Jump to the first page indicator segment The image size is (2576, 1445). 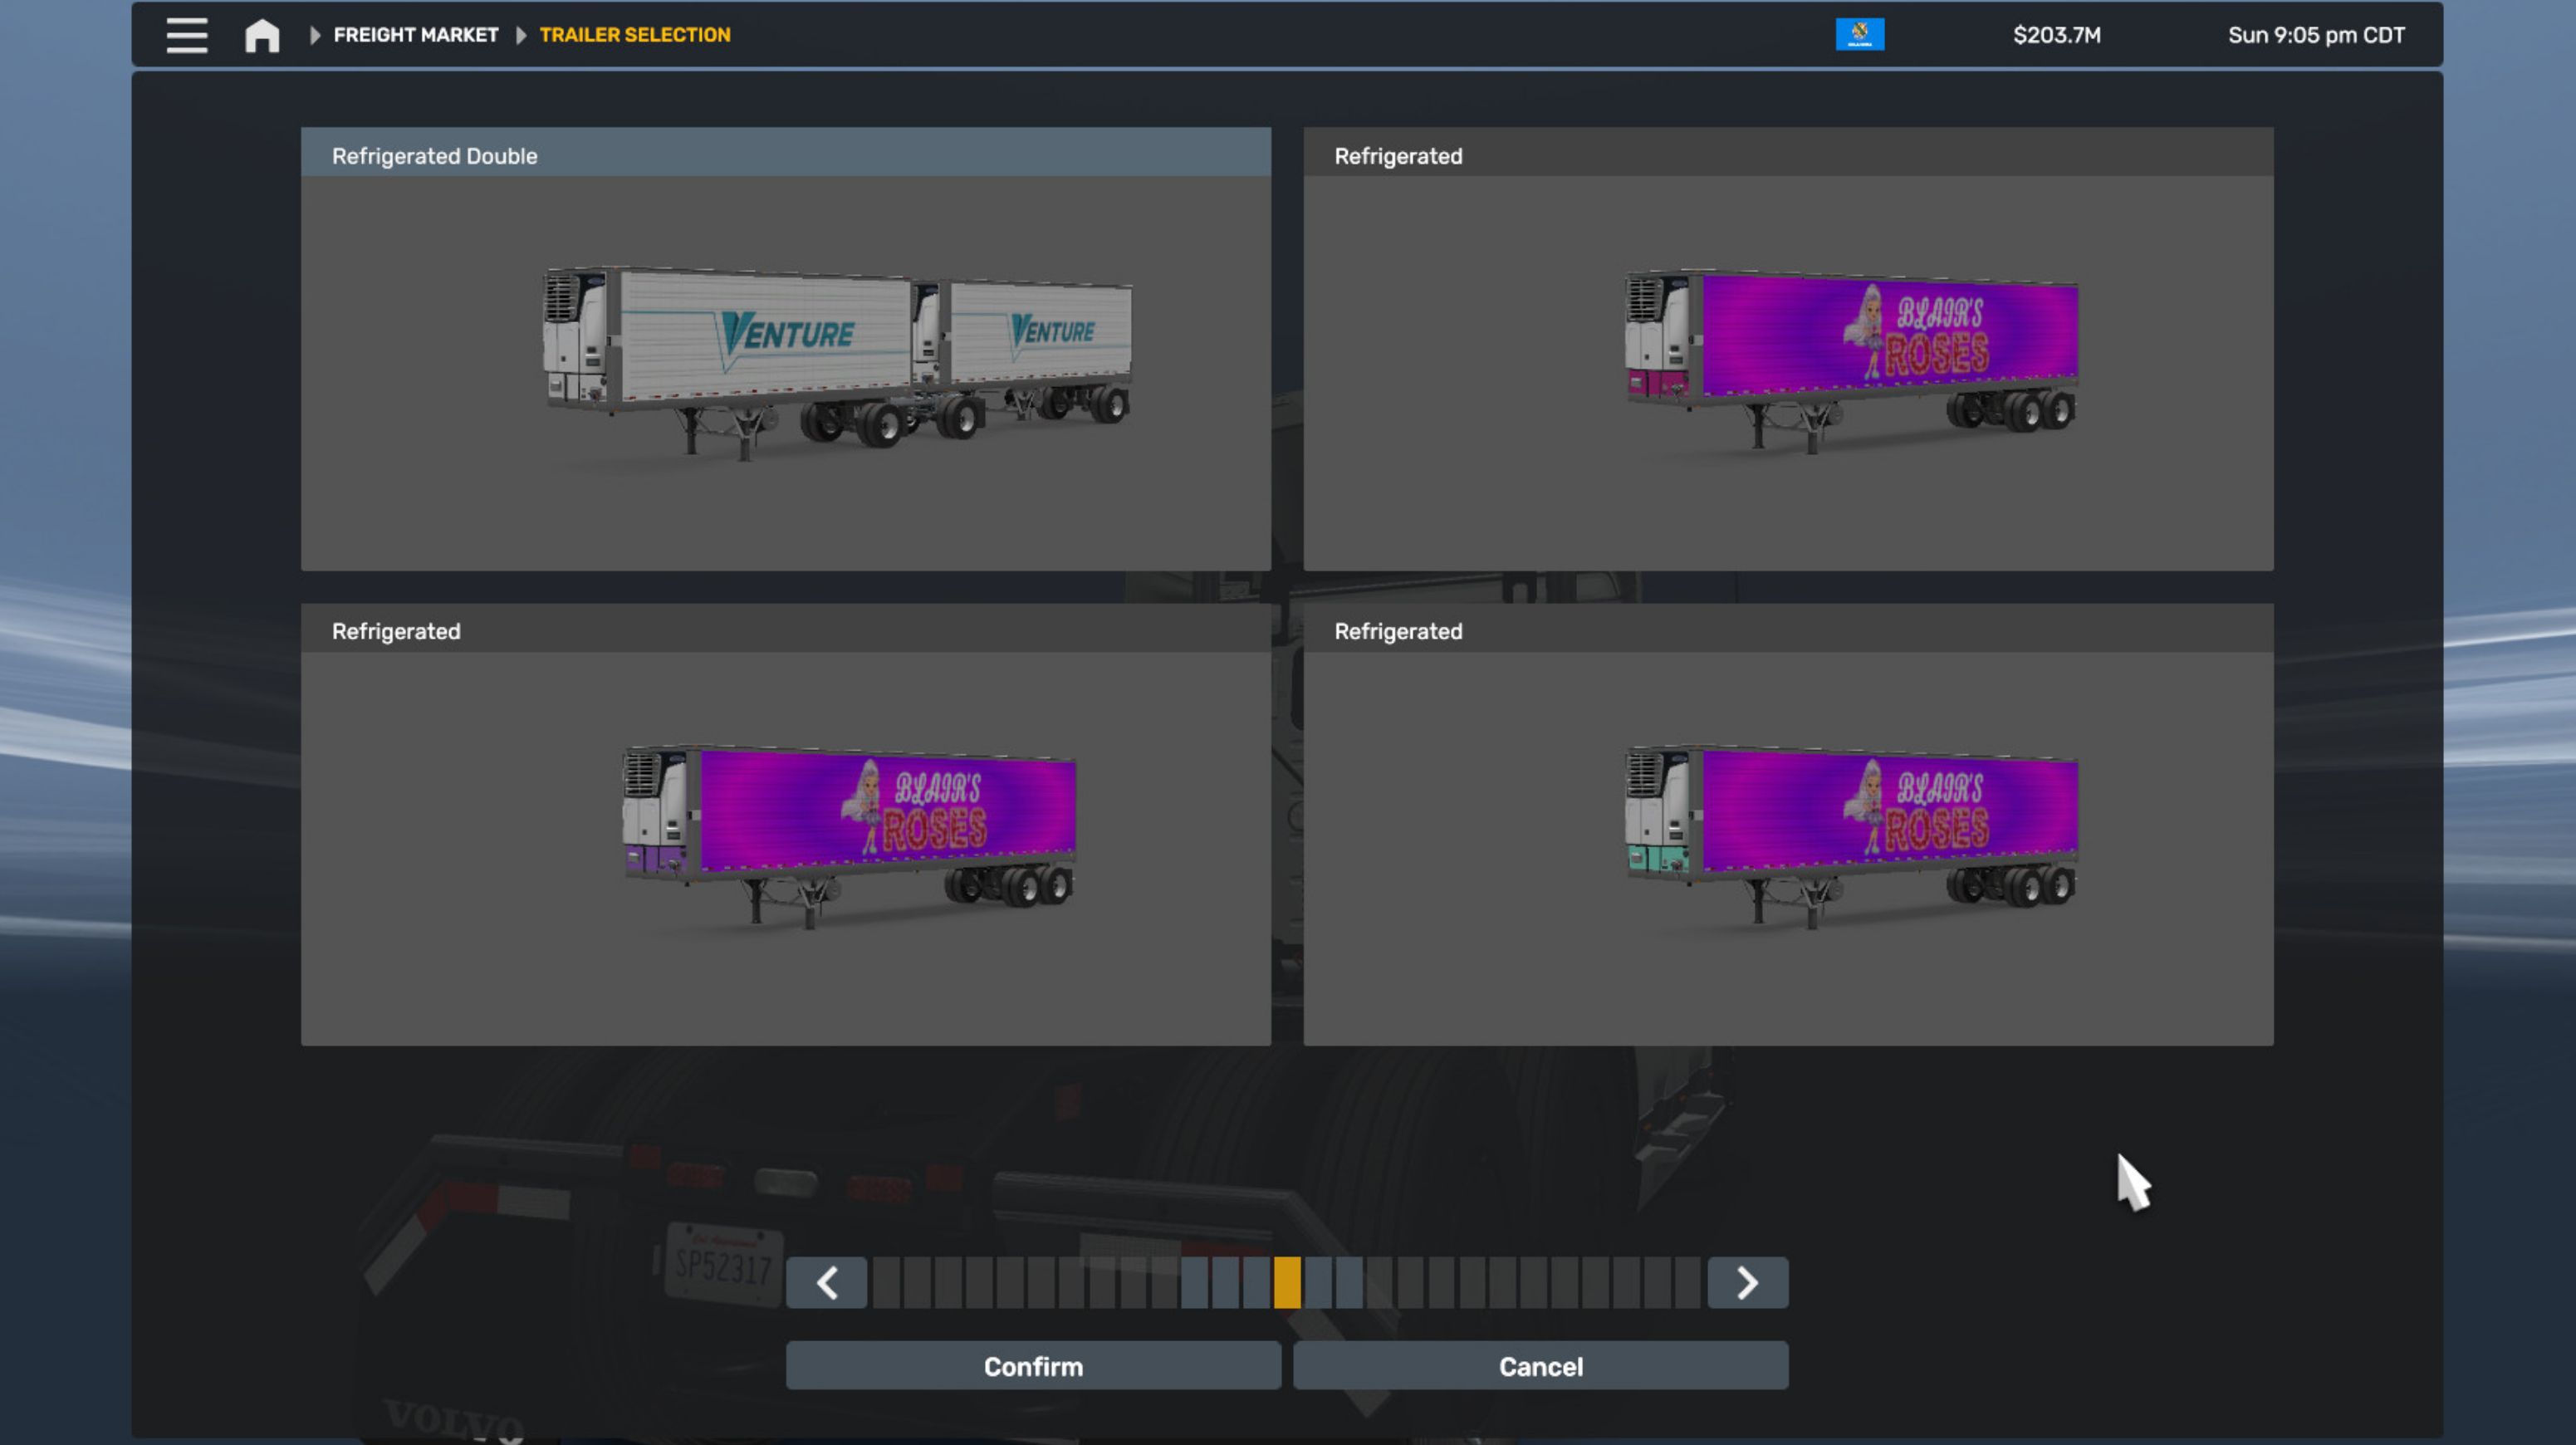point(886,1282)
